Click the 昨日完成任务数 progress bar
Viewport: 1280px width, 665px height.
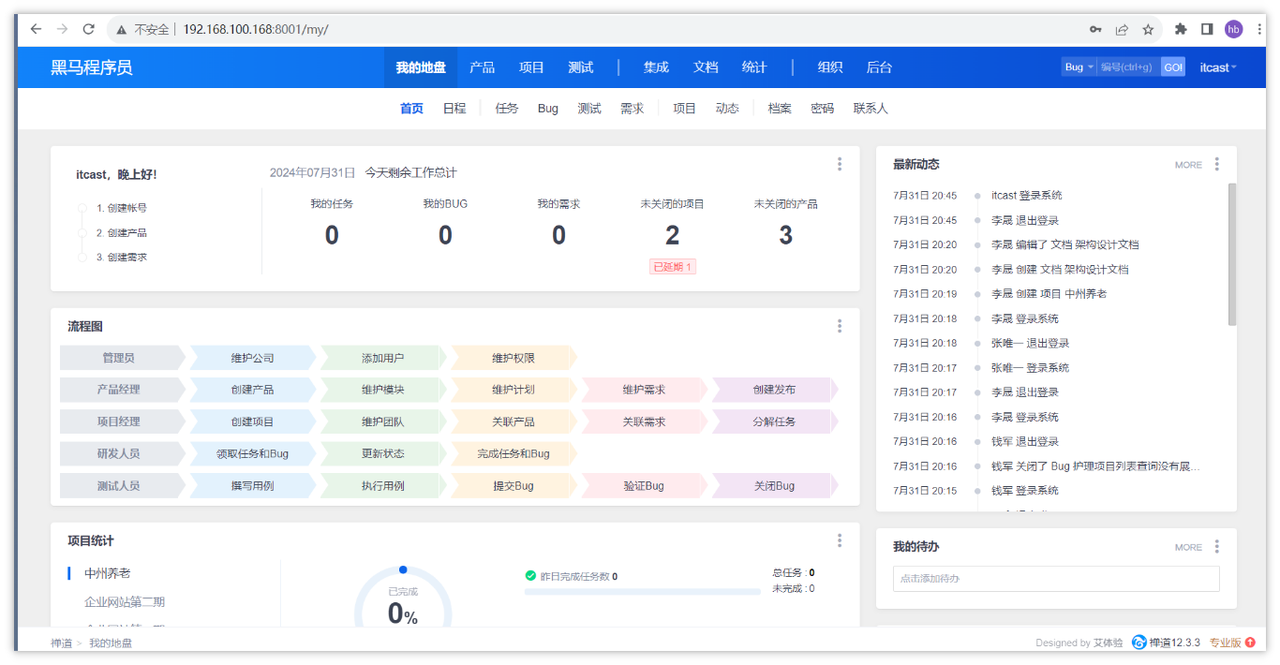coord(643,592)
